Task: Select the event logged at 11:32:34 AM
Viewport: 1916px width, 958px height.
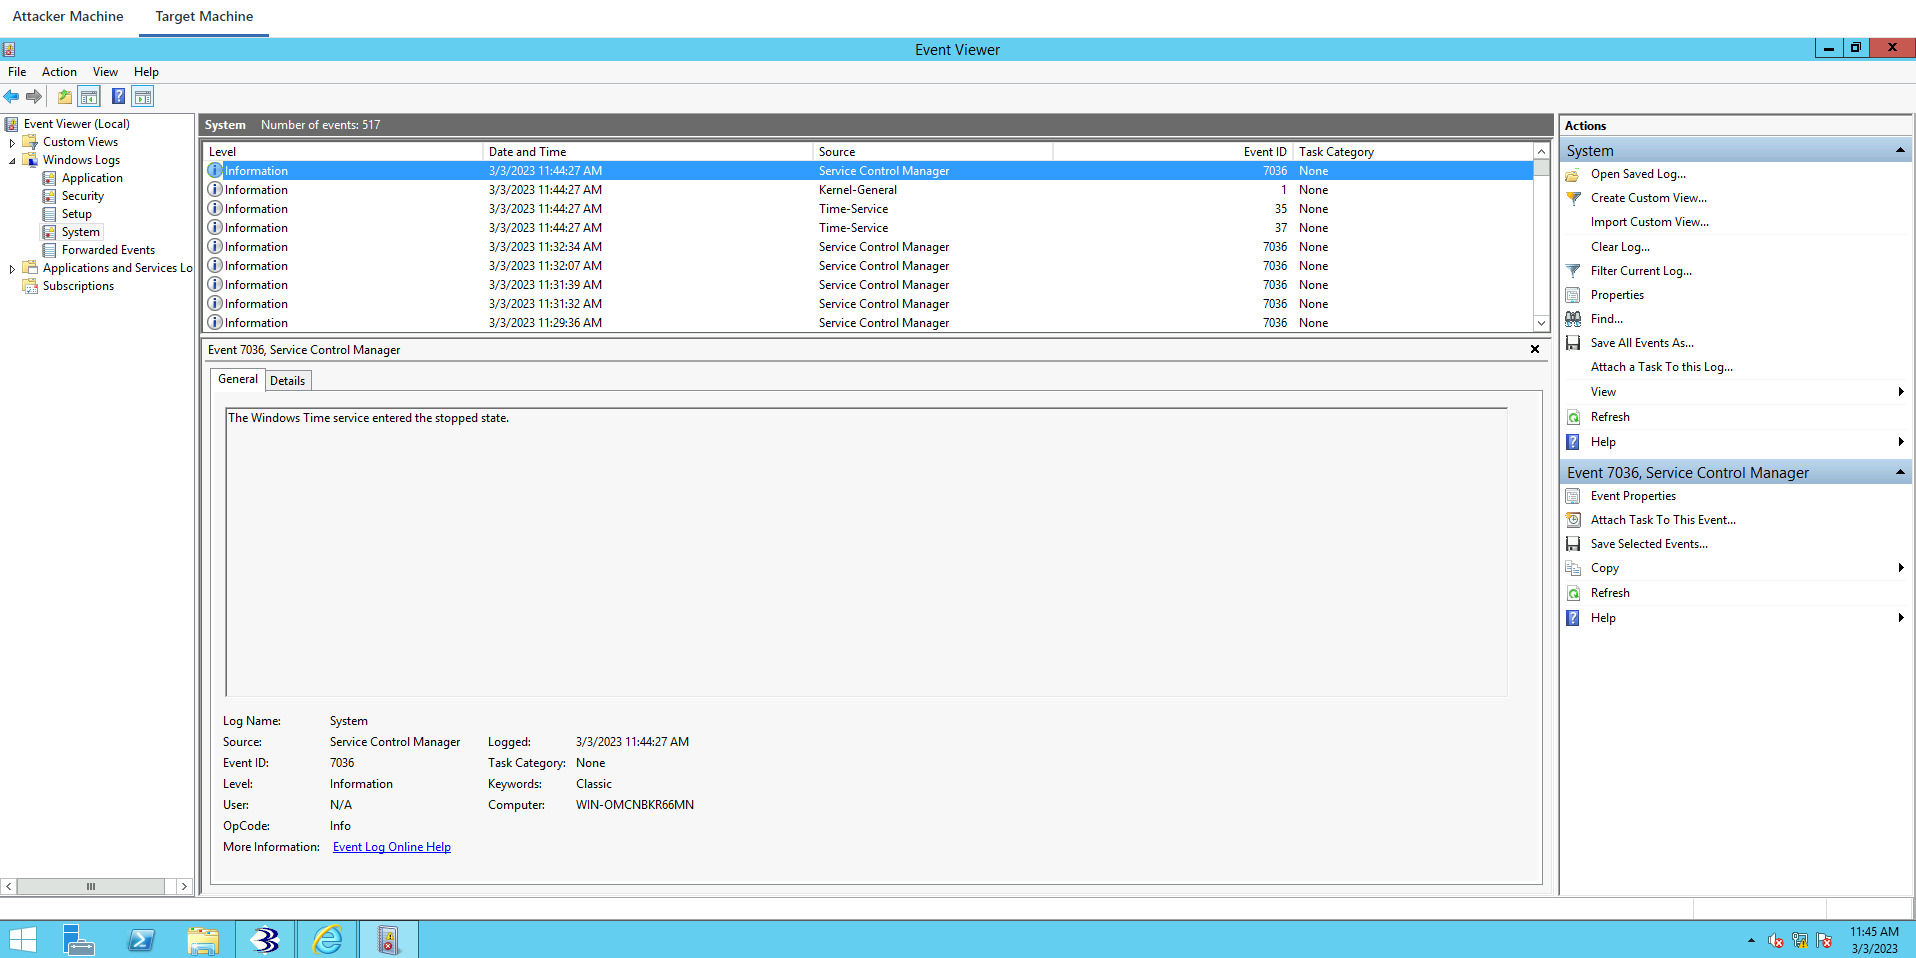Action: pyautogui.click(x=868, y=247)
